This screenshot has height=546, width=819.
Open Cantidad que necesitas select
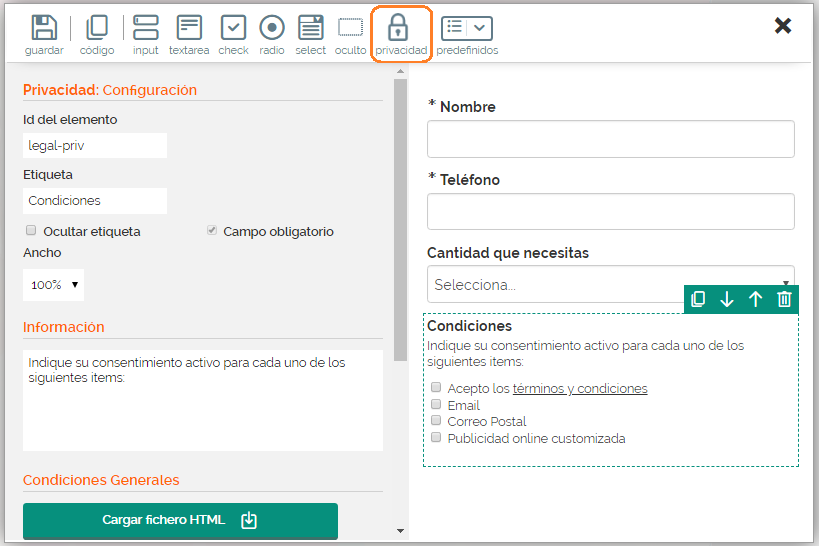(x=611, y=284)
